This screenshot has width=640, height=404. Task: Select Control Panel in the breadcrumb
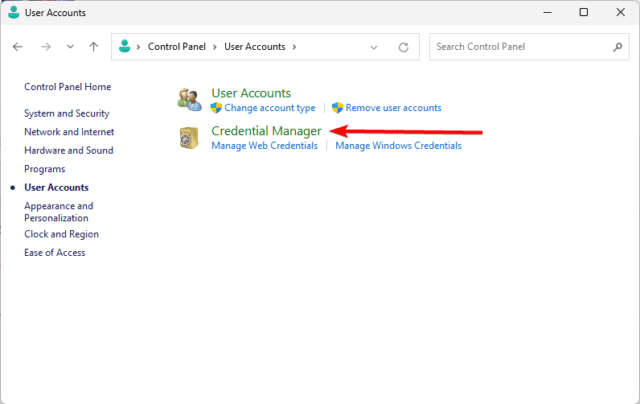tap(178, 47)
